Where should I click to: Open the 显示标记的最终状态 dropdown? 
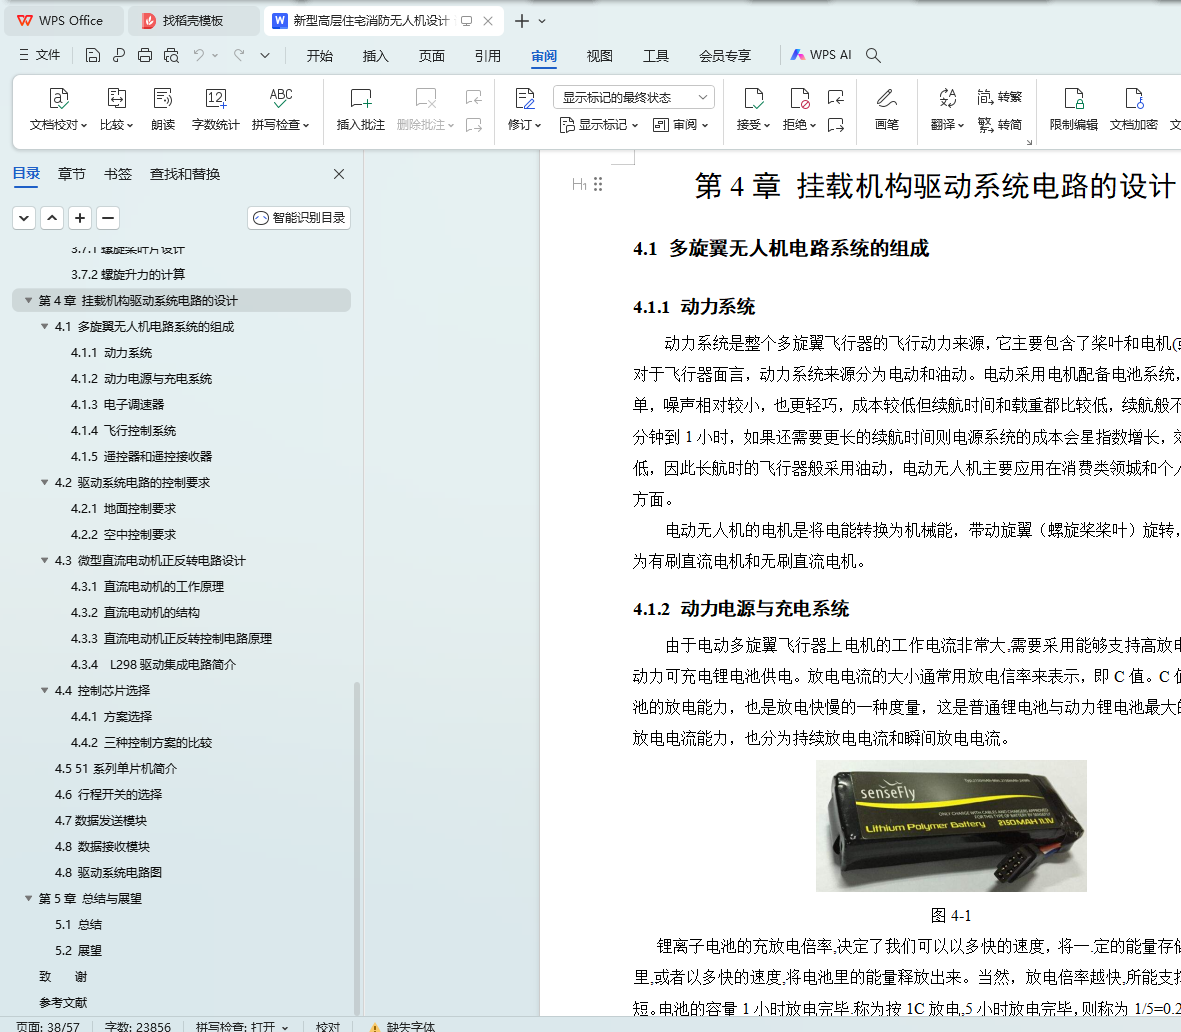tap(633, 97)
